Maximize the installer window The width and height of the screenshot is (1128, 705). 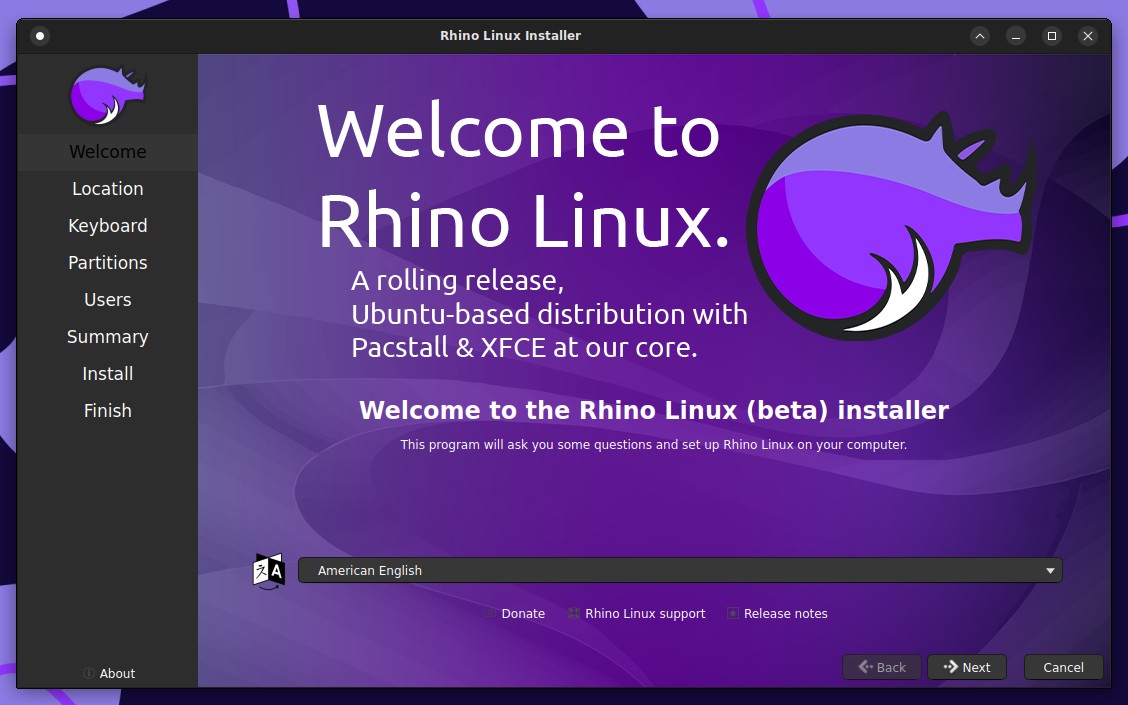(1052, 36)
